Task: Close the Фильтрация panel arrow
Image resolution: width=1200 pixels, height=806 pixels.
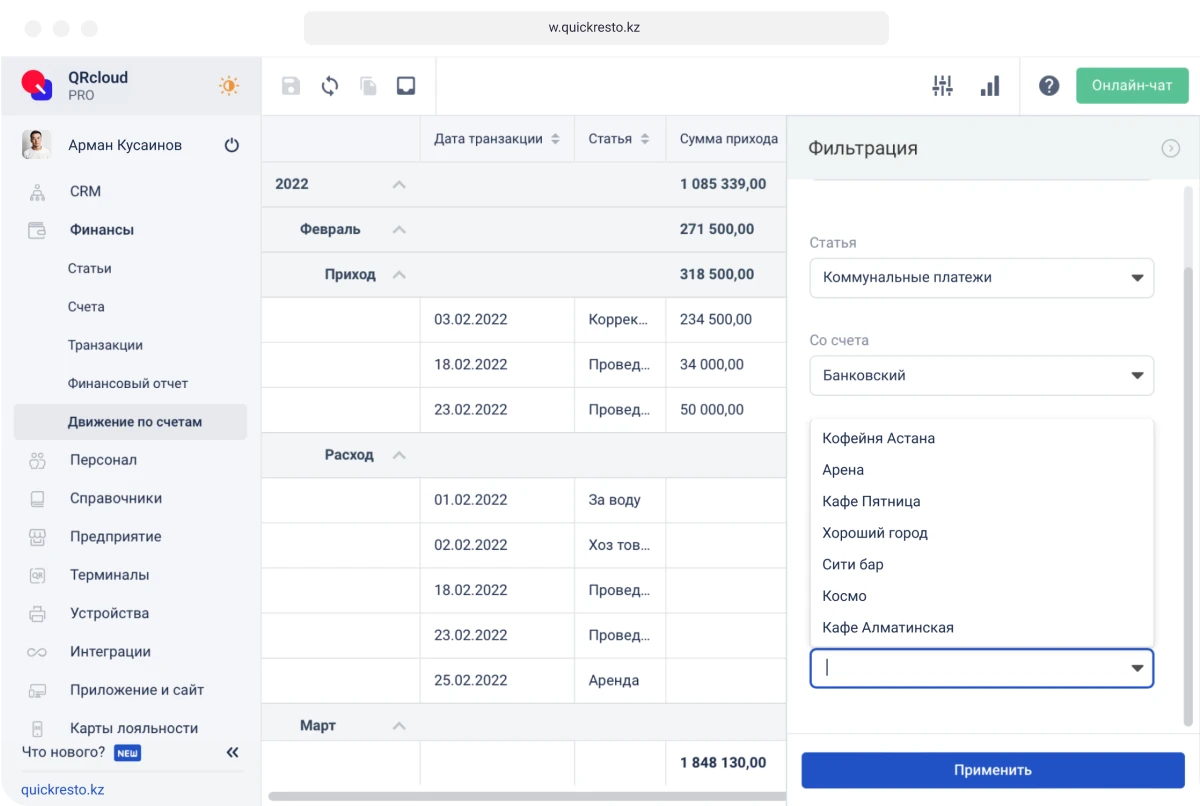Action: (x=1170, y=148)
